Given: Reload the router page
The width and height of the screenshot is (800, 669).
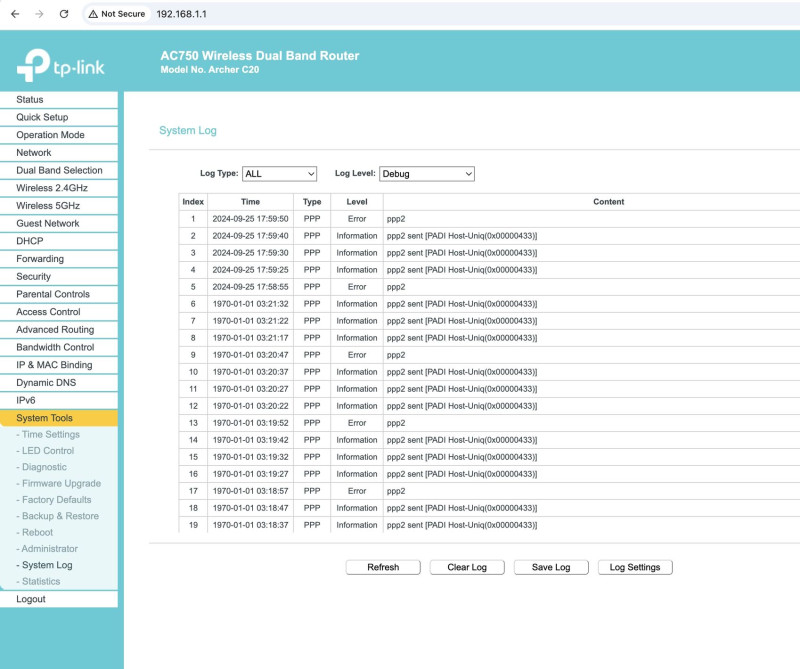Looking at the screenshot, I should point(64,14).
